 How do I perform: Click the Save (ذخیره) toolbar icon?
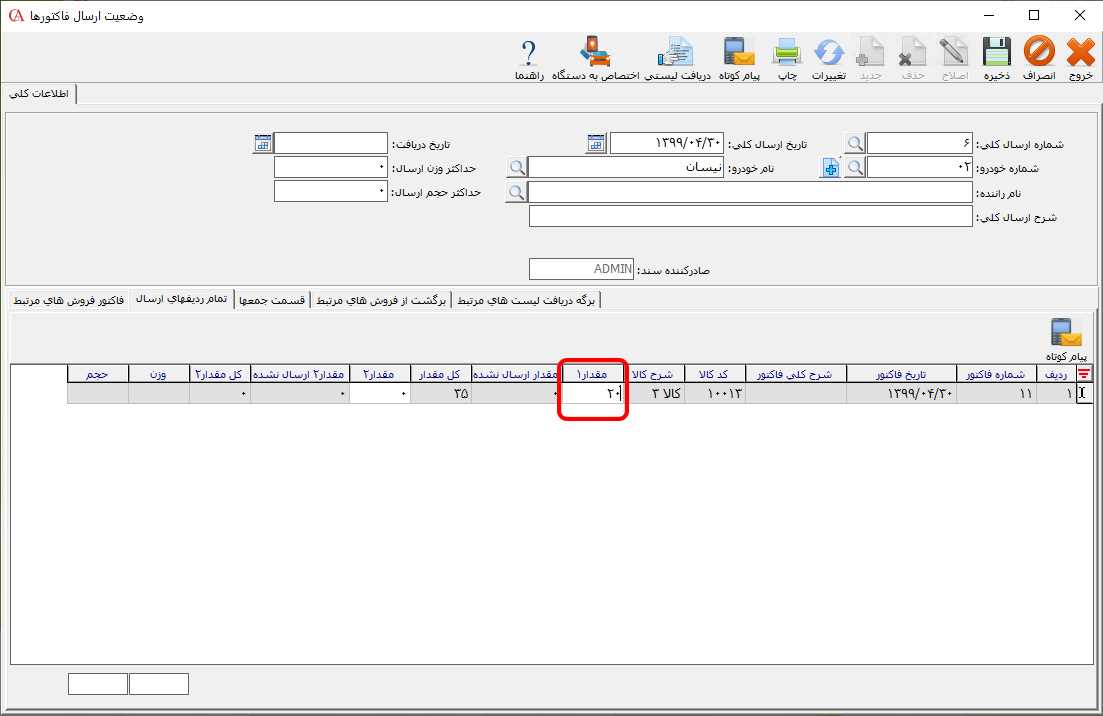tap(995, 58)
